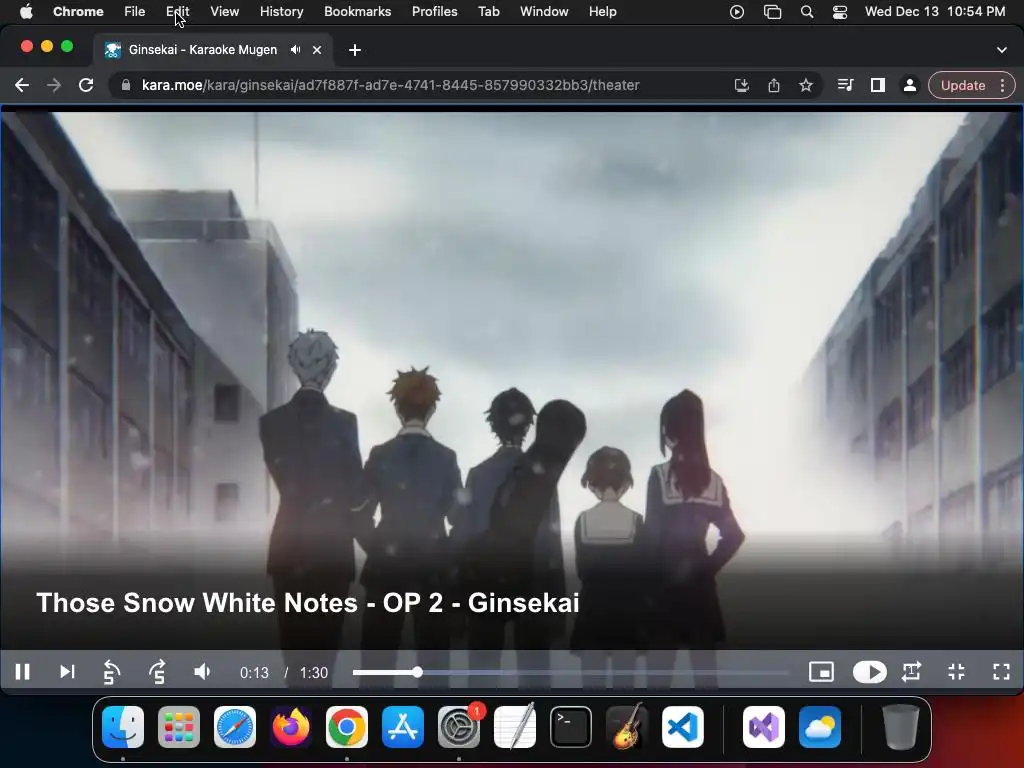
Task: Skip to the next karaoke
Action: click(67, 672)
